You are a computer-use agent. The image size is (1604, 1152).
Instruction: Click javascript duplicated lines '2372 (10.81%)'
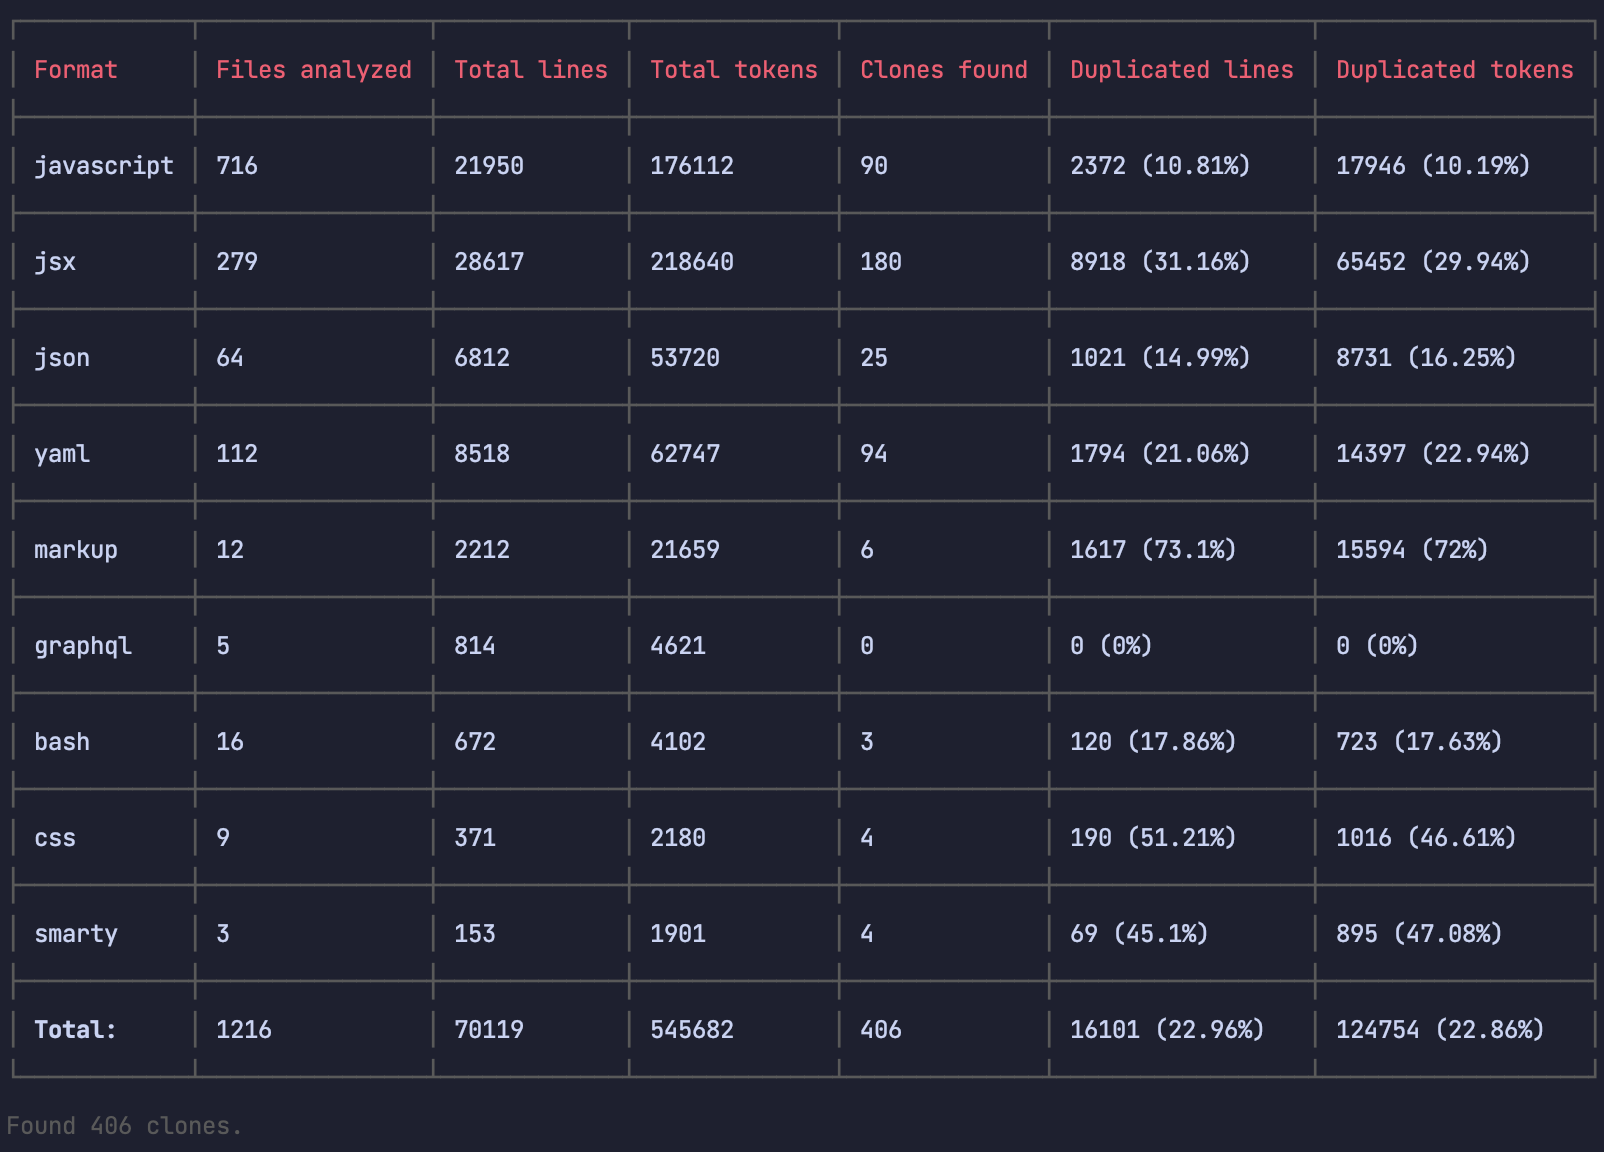coord(1161,166)
